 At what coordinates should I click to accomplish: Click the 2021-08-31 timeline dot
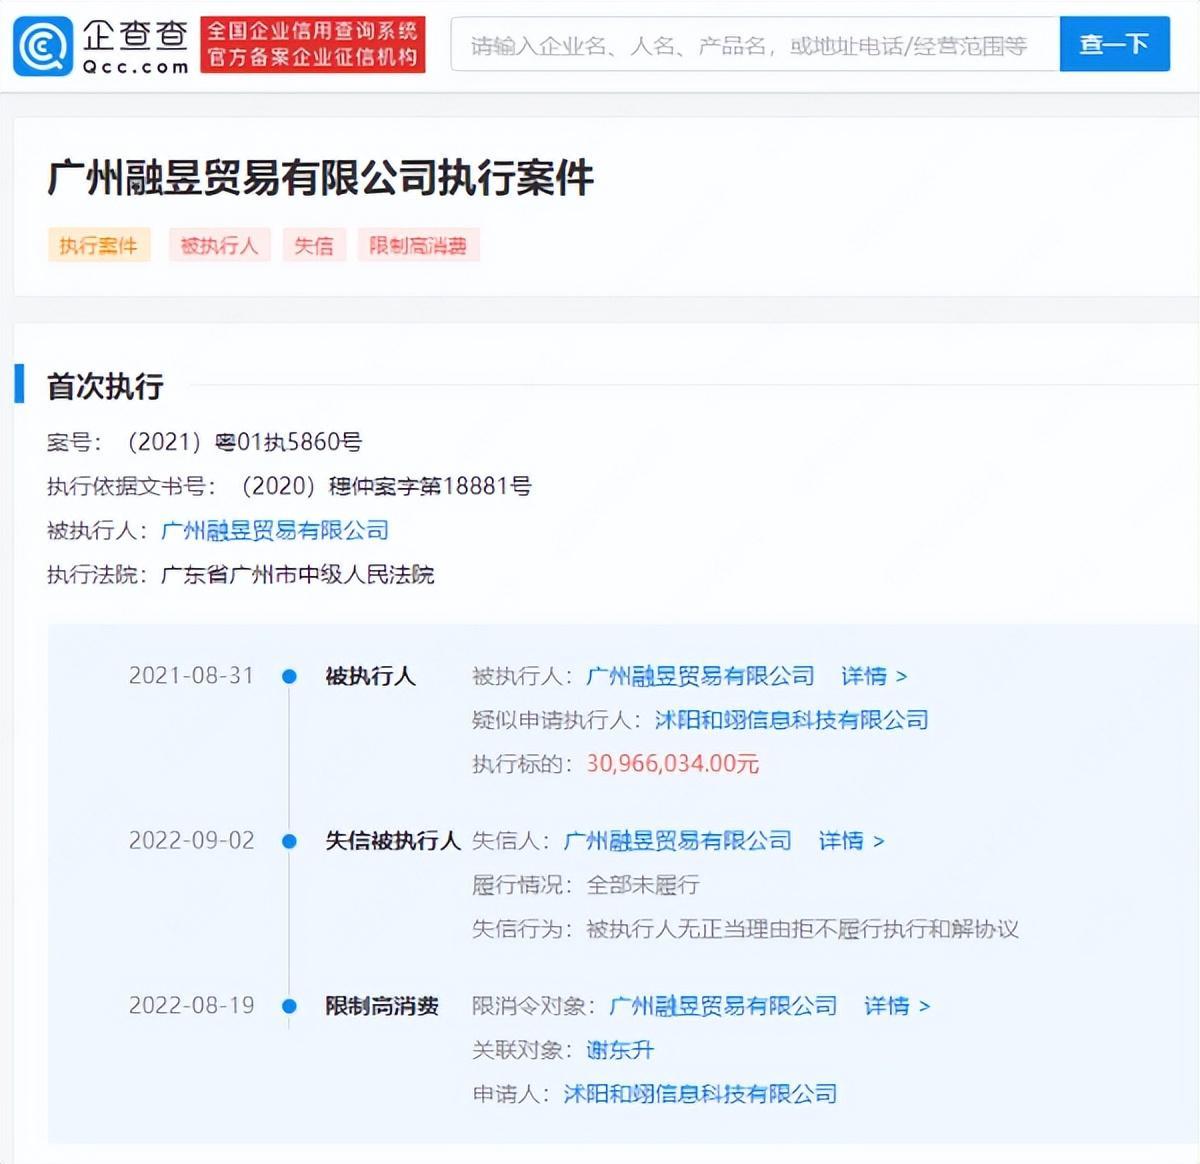(289, 677)
